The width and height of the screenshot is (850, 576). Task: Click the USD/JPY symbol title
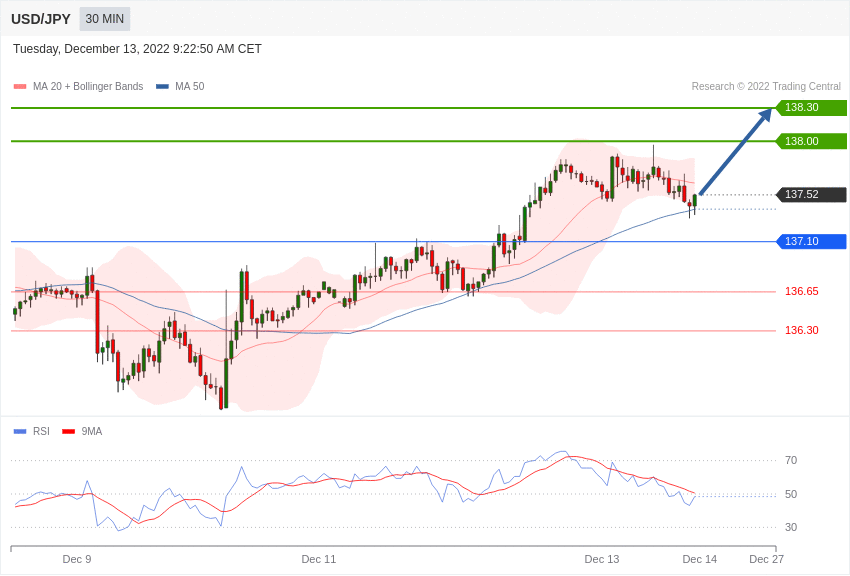pyautogui.click(x=41, y=19)
